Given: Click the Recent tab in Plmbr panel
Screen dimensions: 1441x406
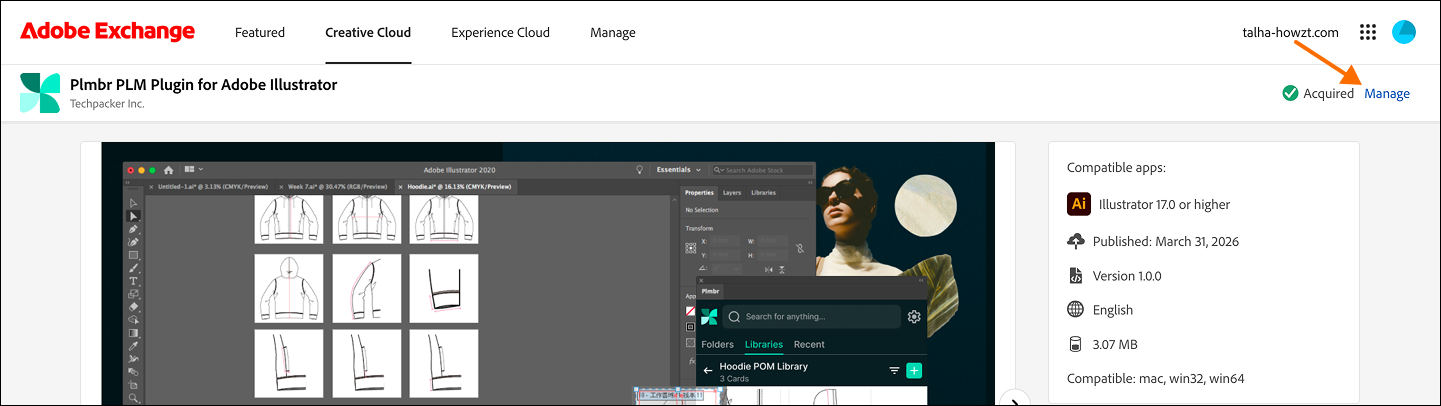Looking at the screenshot, I should 809,344.
